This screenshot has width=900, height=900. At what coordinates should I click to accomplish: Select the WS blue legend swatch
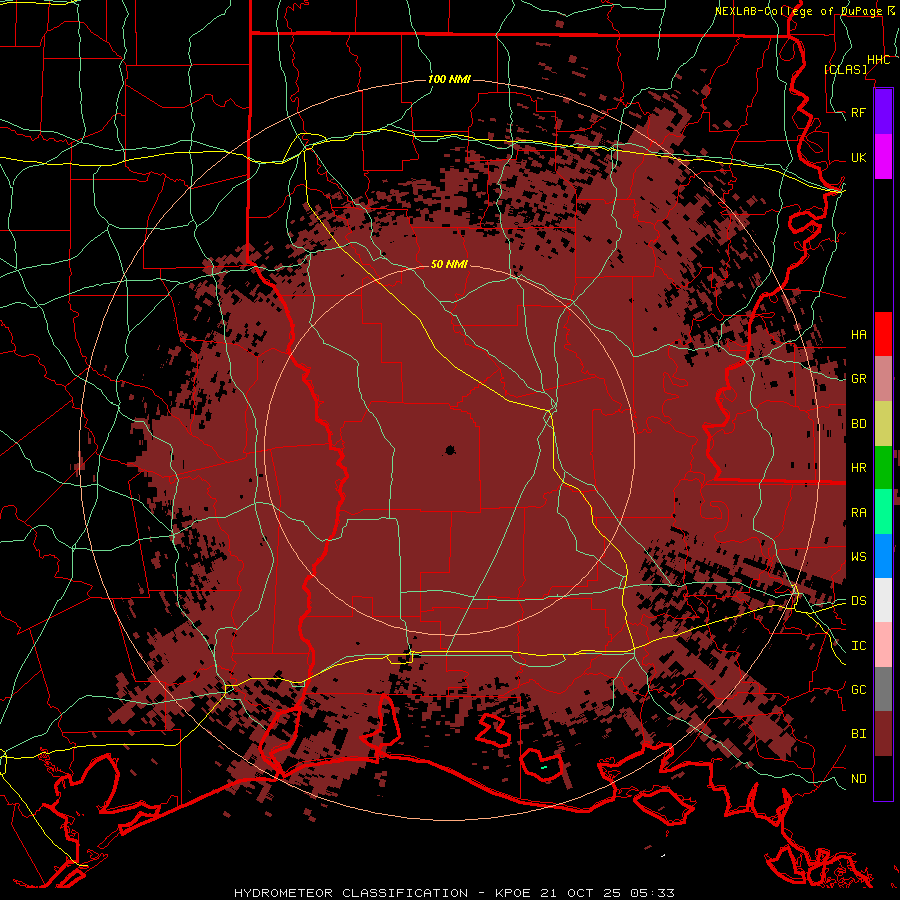tap(883, 556)
